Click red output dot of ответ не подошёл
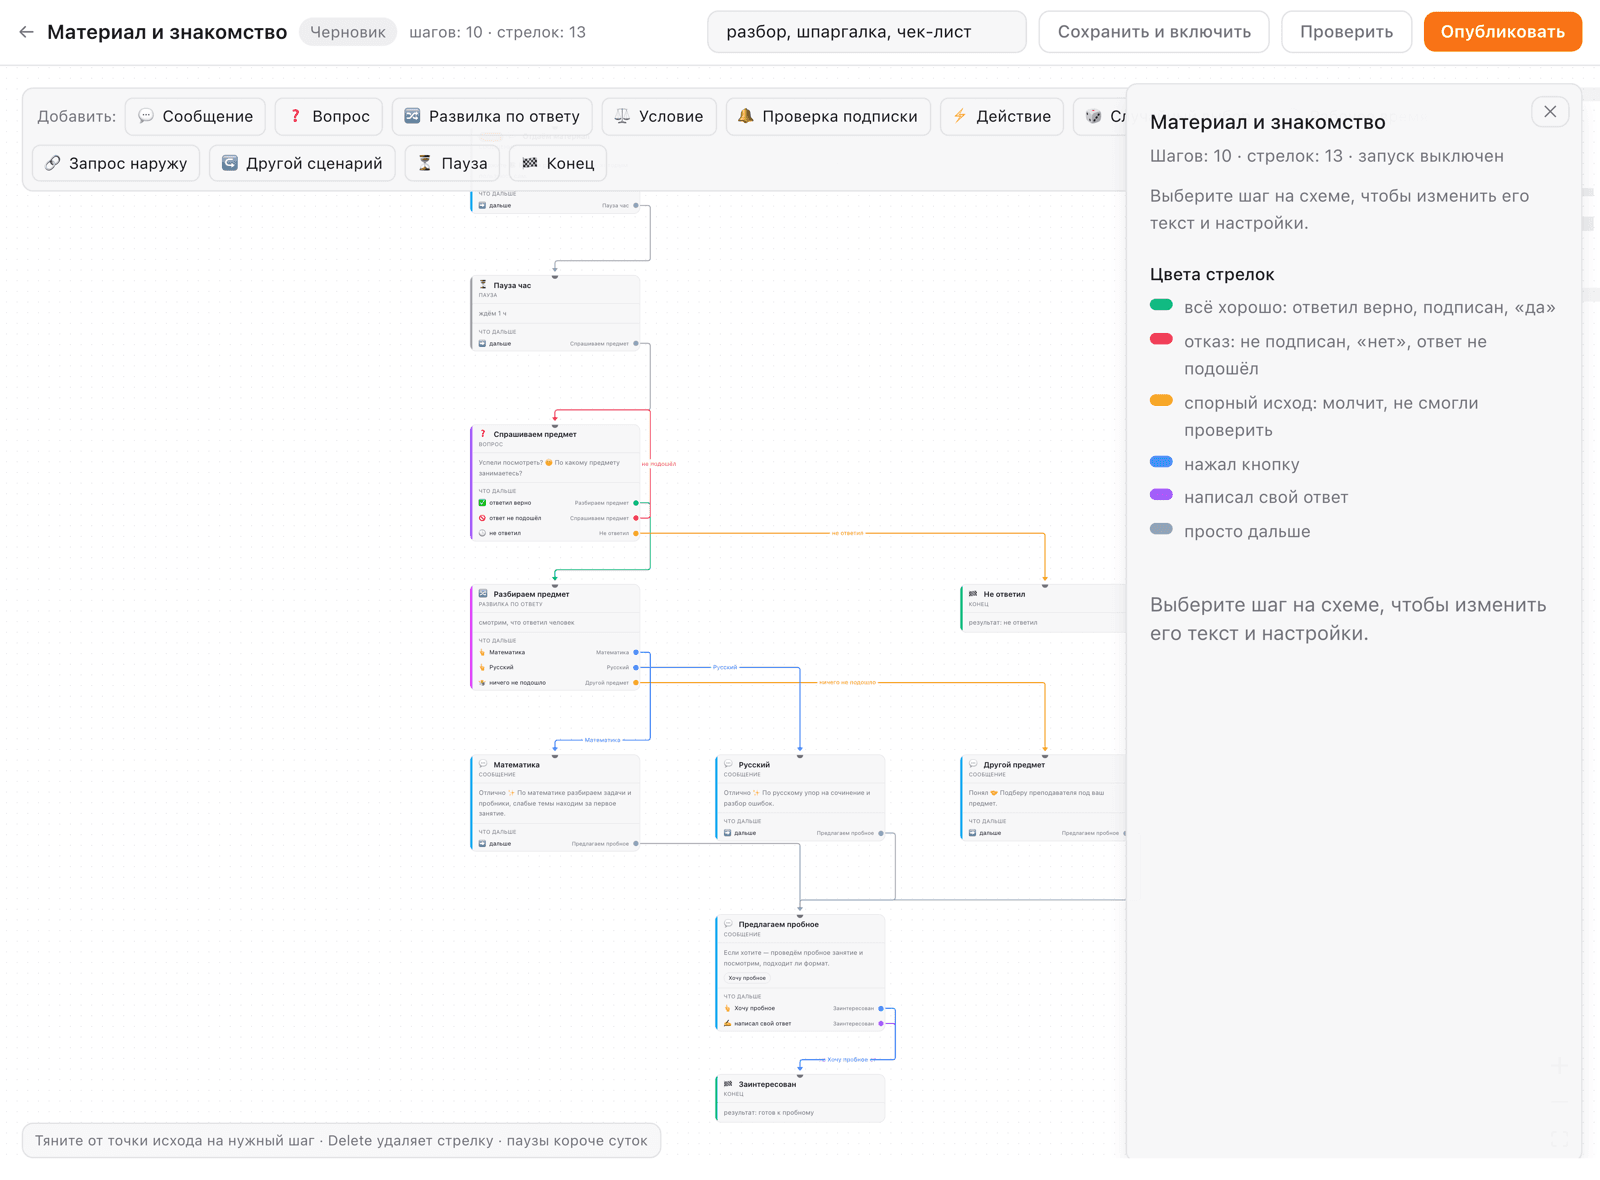The height and width of the screenshot is (1180, 1600). 636,518
